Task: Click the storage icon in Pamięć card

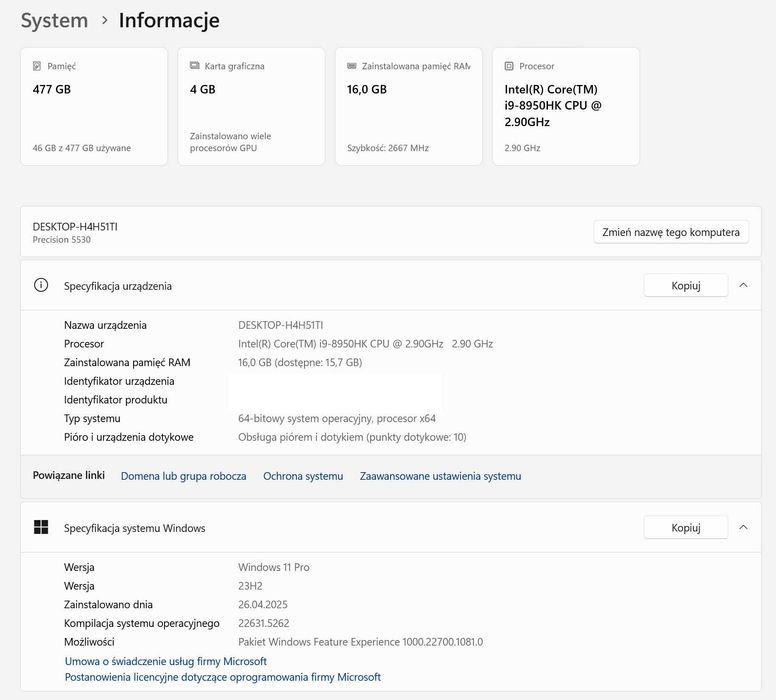Action: pos(37,66)
